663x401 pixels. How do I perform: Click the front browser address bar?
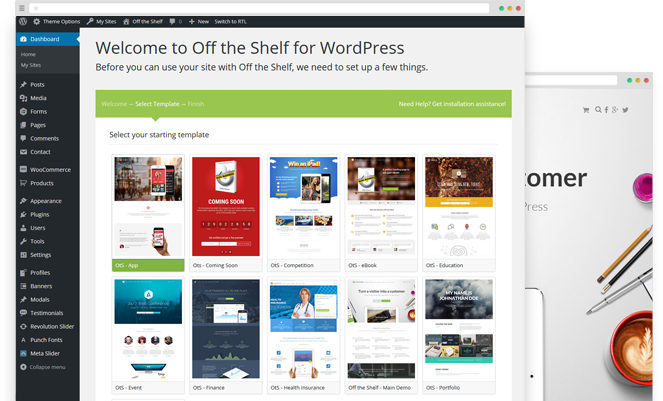tap(259, 8)
